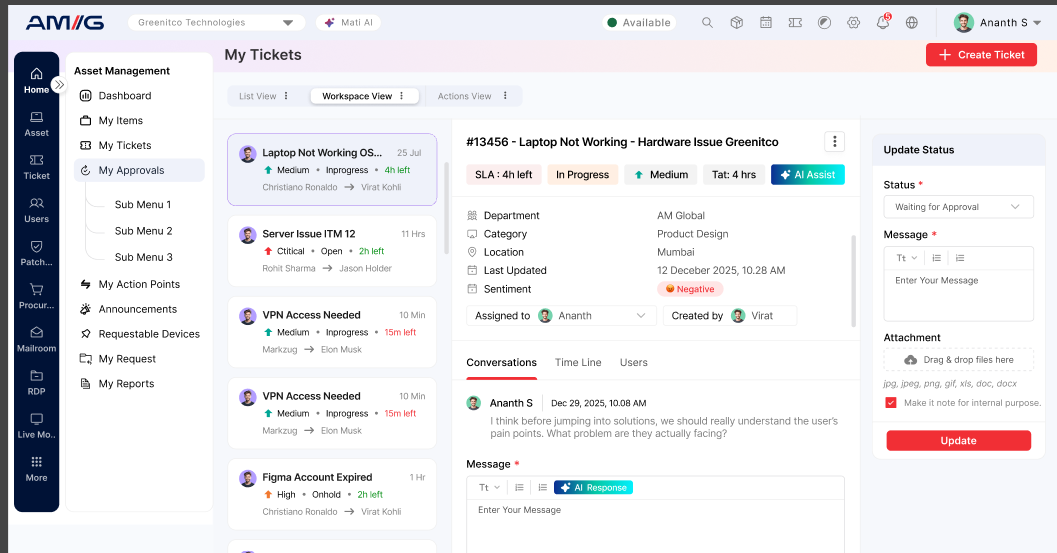The image size is (1057, 553).
Task: Click the ticket icon in top bar
Action: click(x=795, y=22)
